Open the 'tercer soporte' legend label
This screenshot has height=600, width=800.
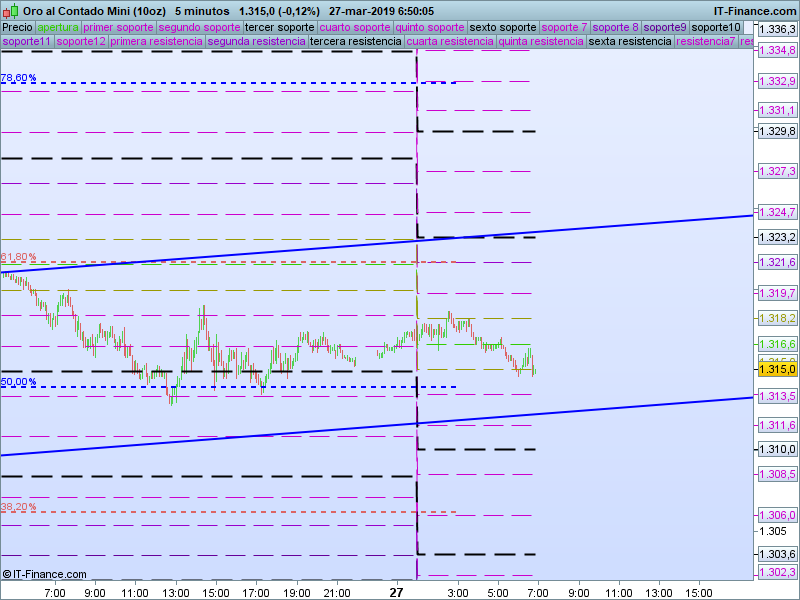(x=280, y=27)
